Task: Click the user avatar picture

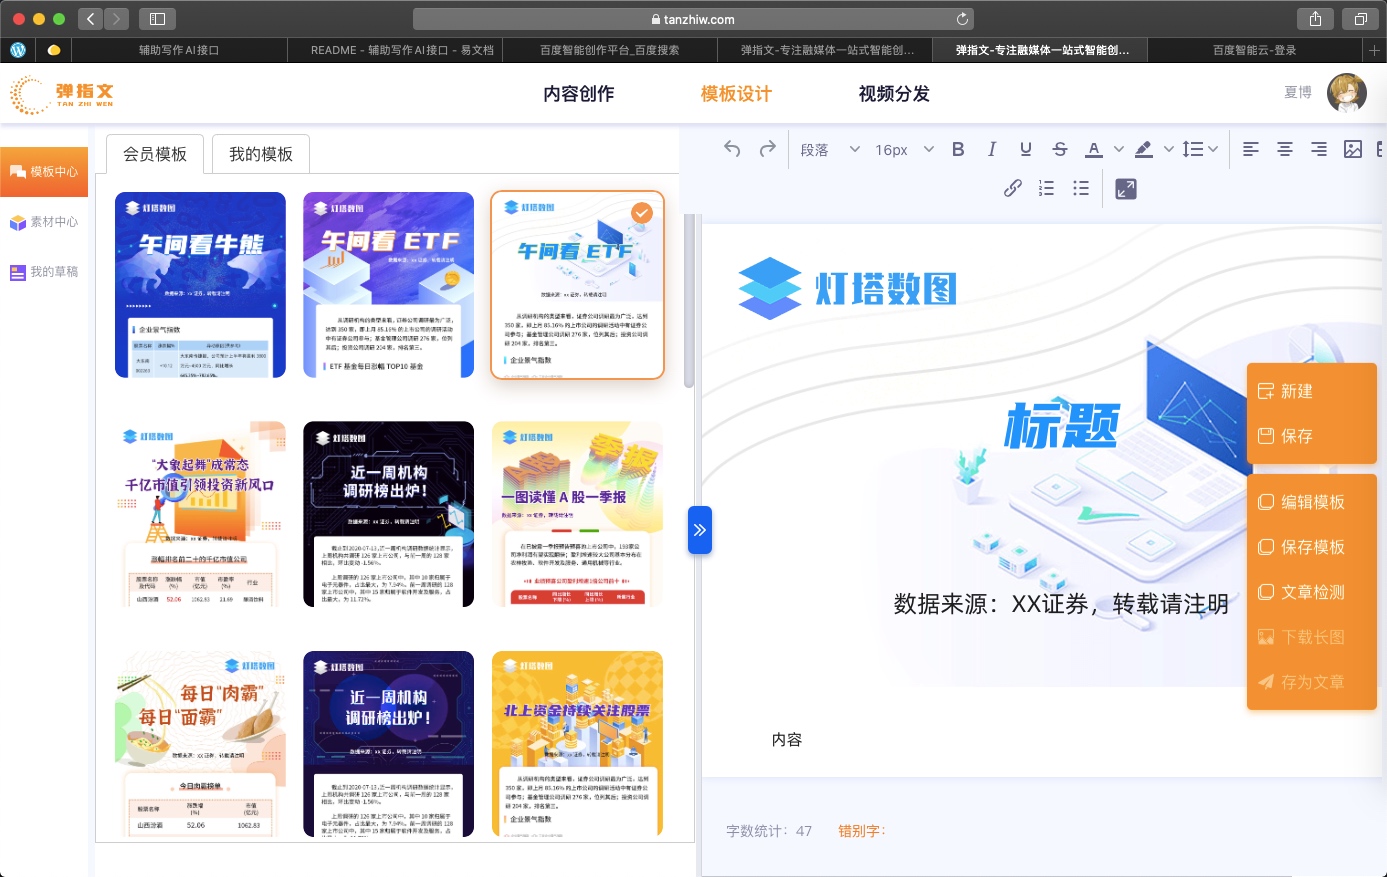Action: (x=1347, y=93)
